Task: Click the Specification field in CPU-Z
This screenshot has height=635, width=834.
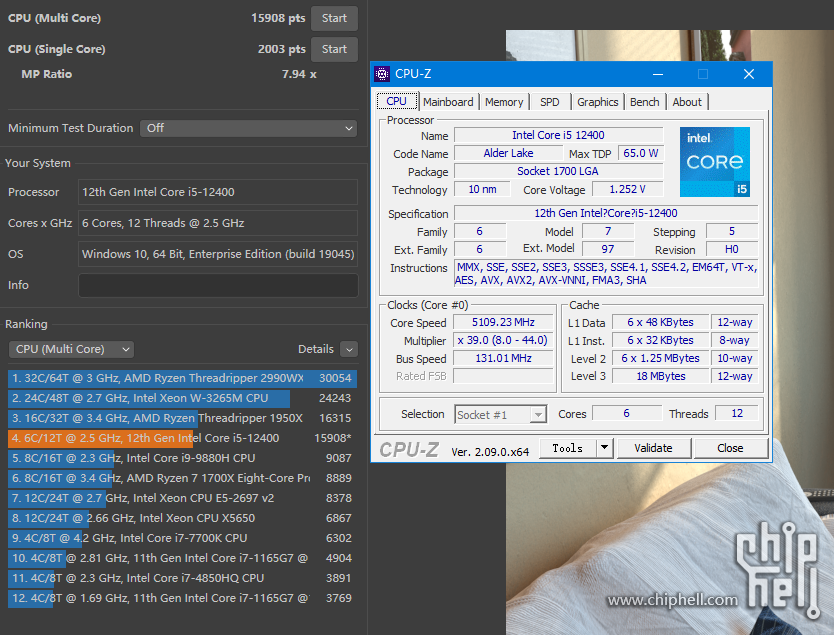Action: coord(606,213)
